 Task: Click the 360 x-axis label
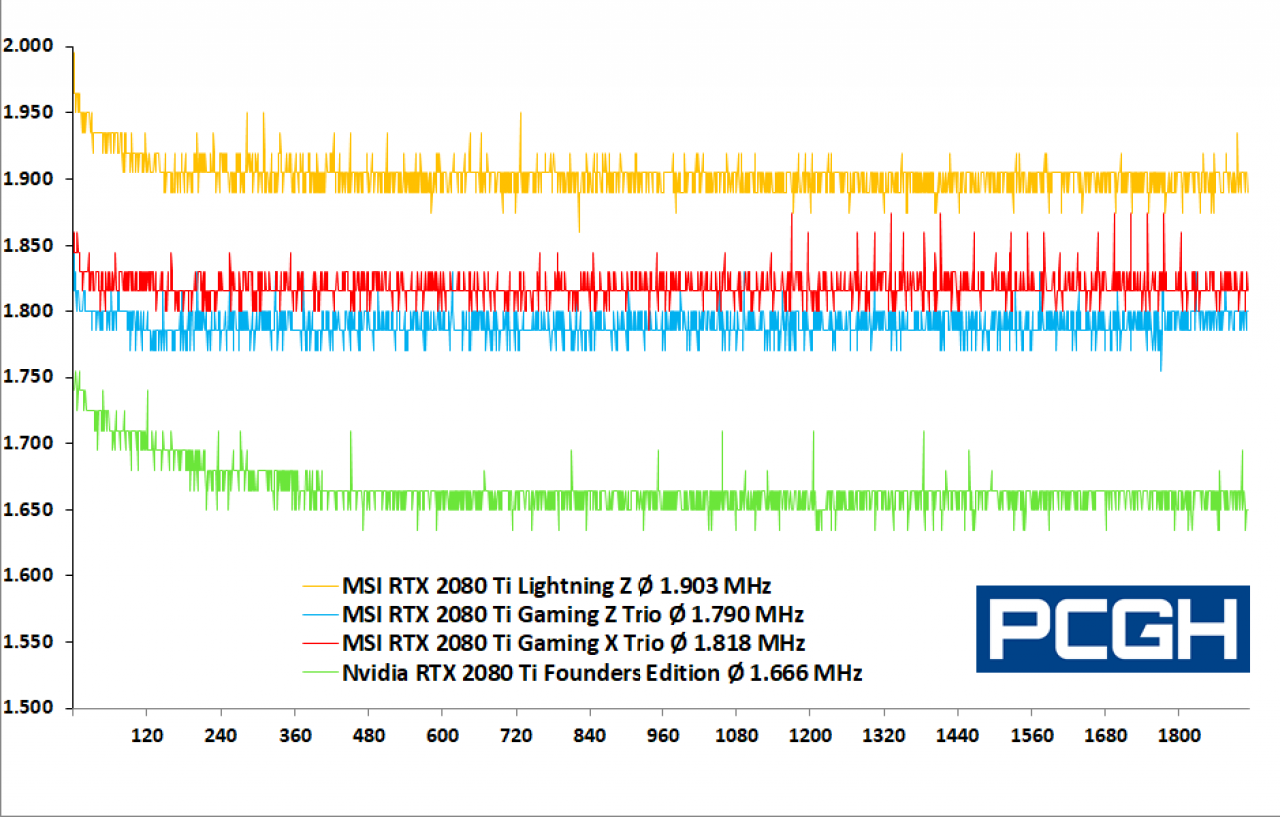pyautogui.click(x=294, y=735)
